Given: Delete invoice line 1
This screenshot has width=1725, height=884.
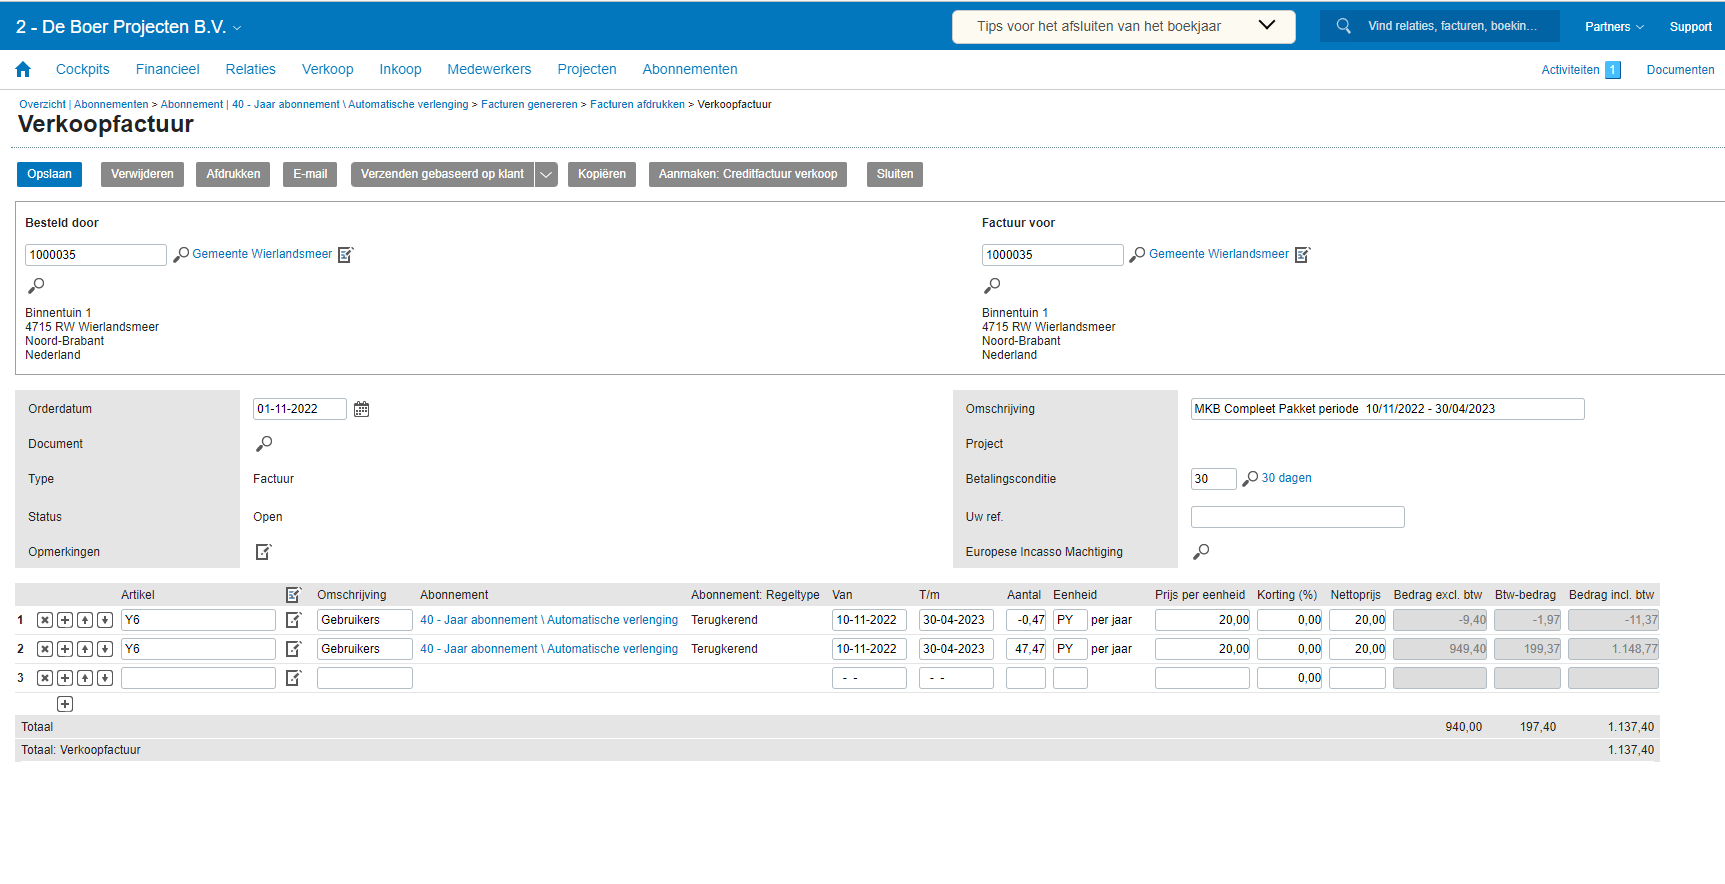Looking at the screenshot, I should click(45, 620).
